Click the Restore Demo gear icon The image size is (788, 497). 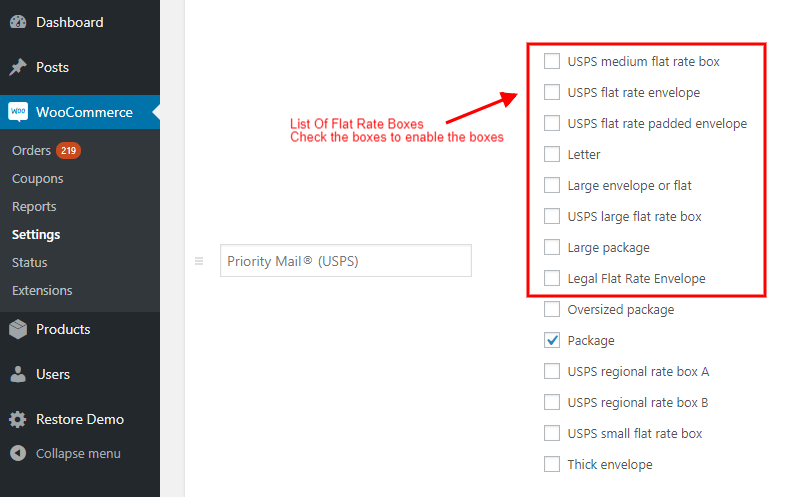click(18, 419)
